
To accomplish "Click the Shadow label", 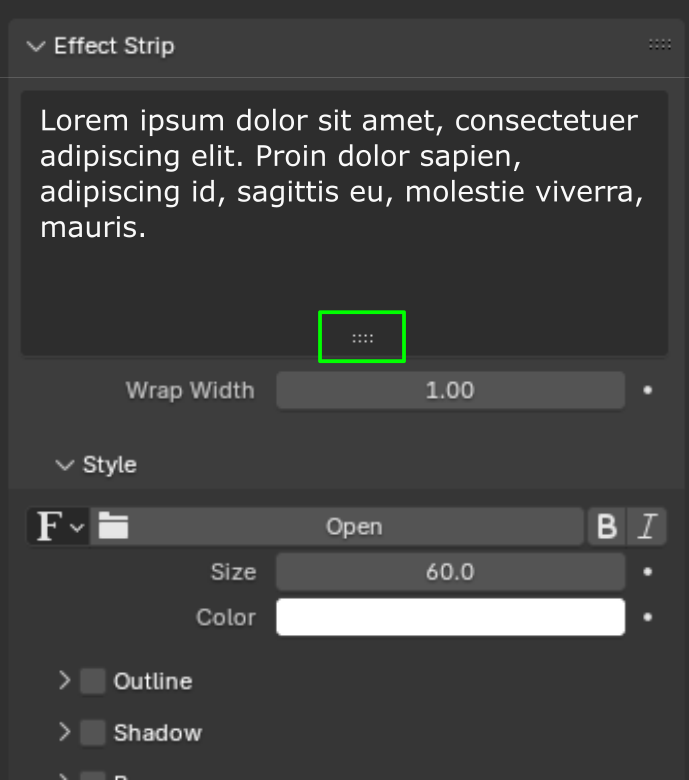I will point(158,733).
